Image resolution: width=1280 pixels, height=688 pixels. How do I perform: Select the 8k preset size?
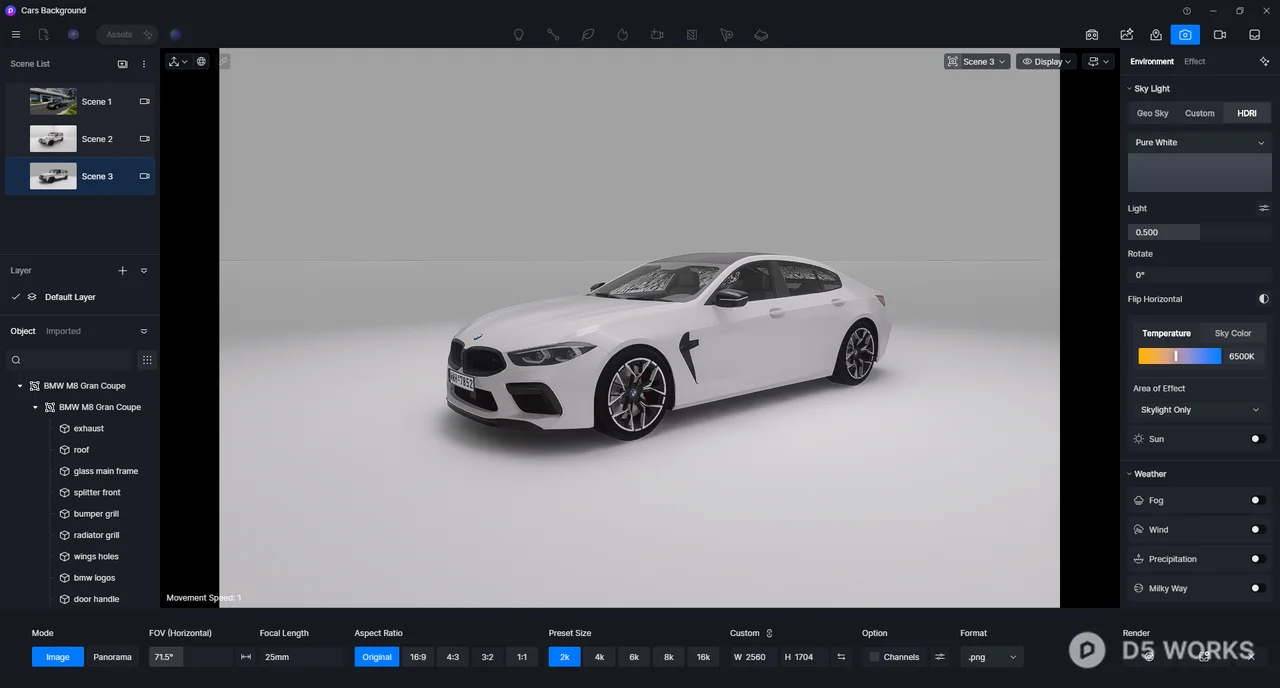(669, 657)
